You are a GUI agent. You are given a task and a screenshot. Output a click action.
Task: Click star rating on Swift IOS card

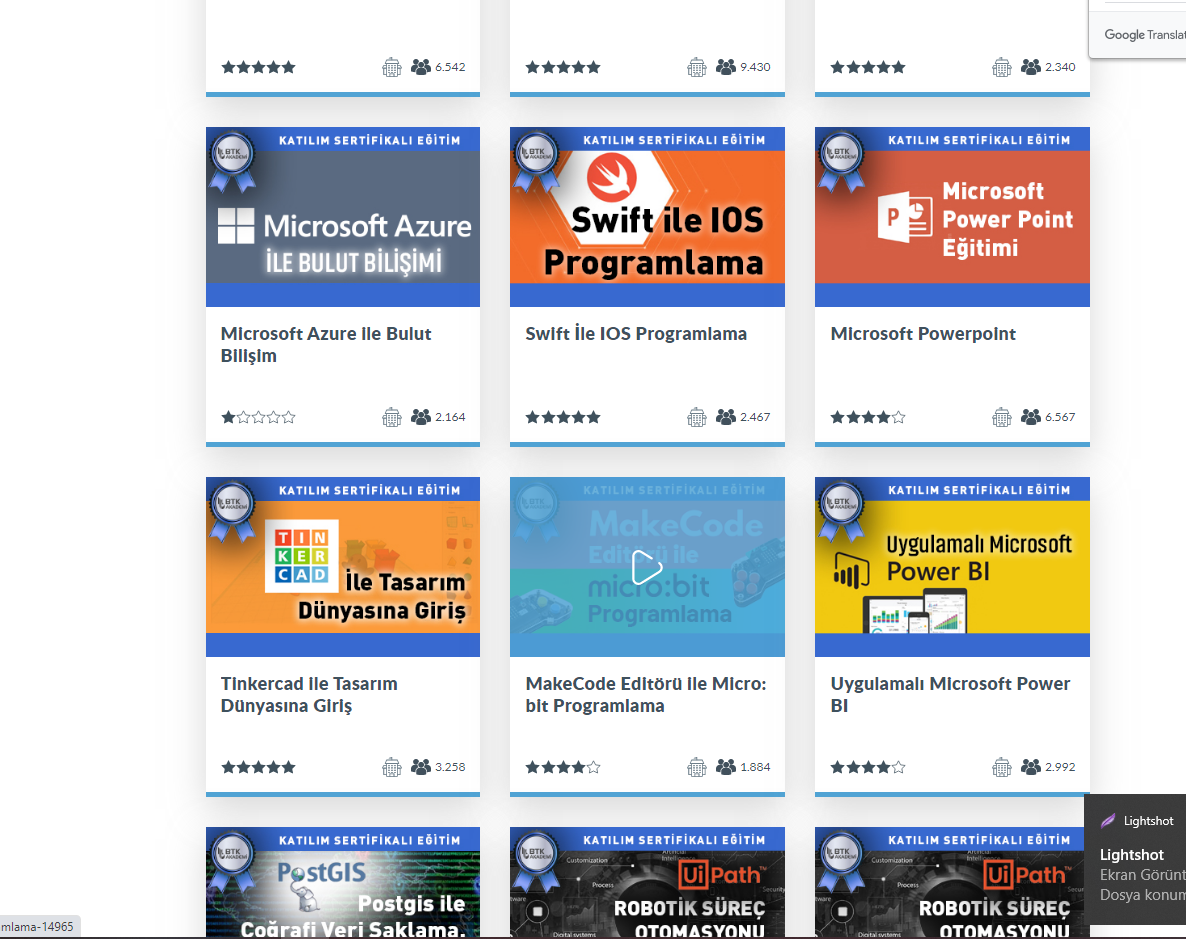point(563,417)
